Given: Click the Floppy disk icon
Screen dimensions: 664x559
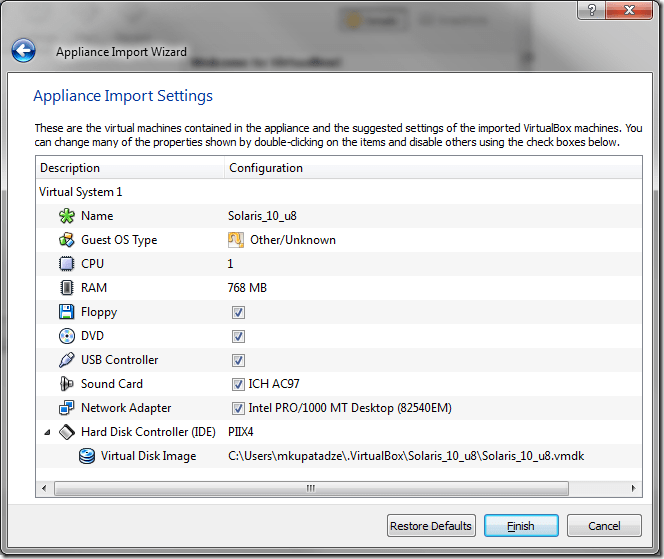Looking at the screenshot, I should 66,312.
